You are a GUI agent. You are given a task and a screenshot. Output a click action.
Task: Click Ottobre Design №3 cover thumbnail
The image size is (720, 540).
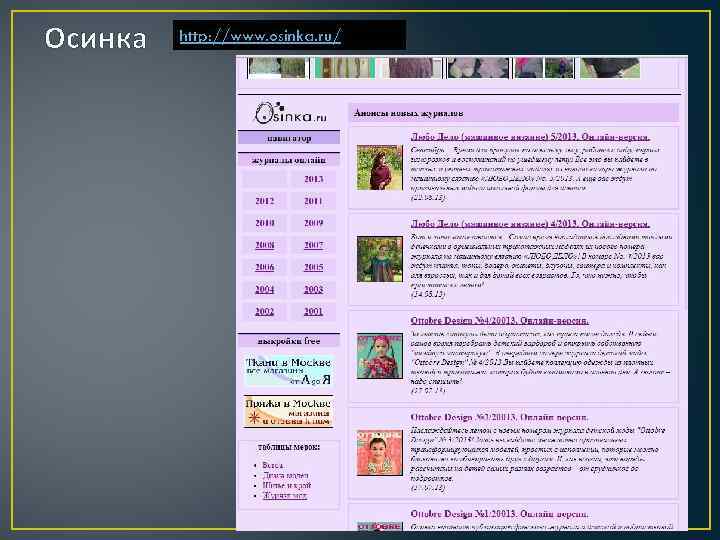point(380,453)
